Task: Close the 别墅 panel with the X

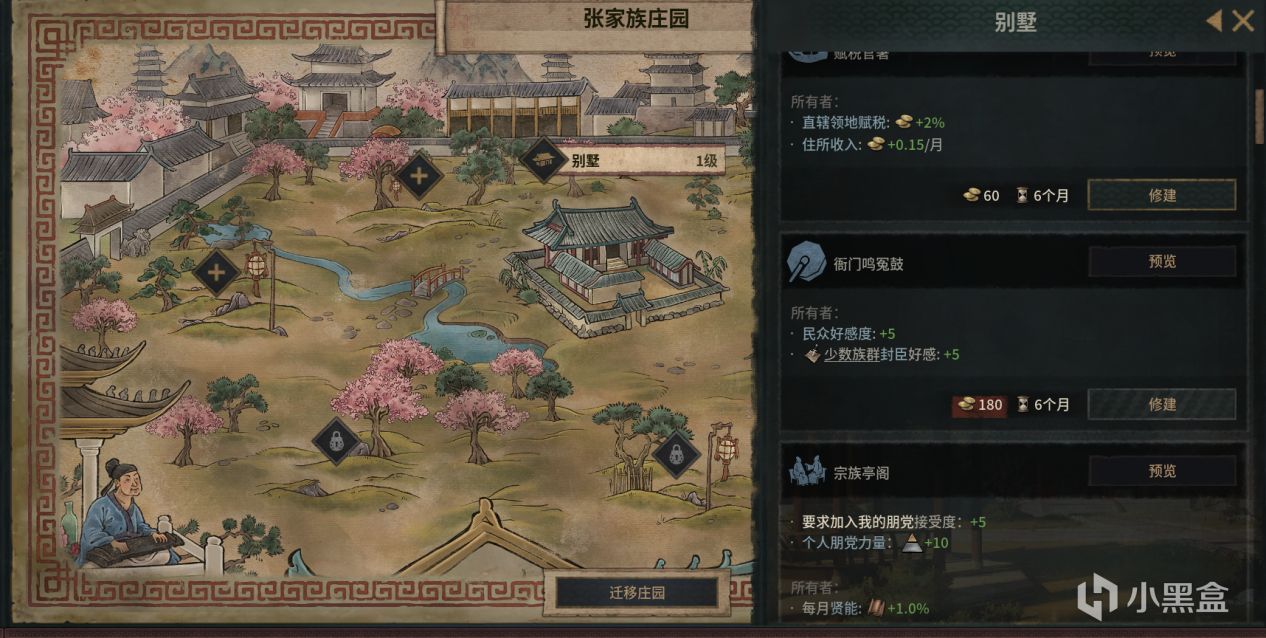Action: [x=1243, y=20]
